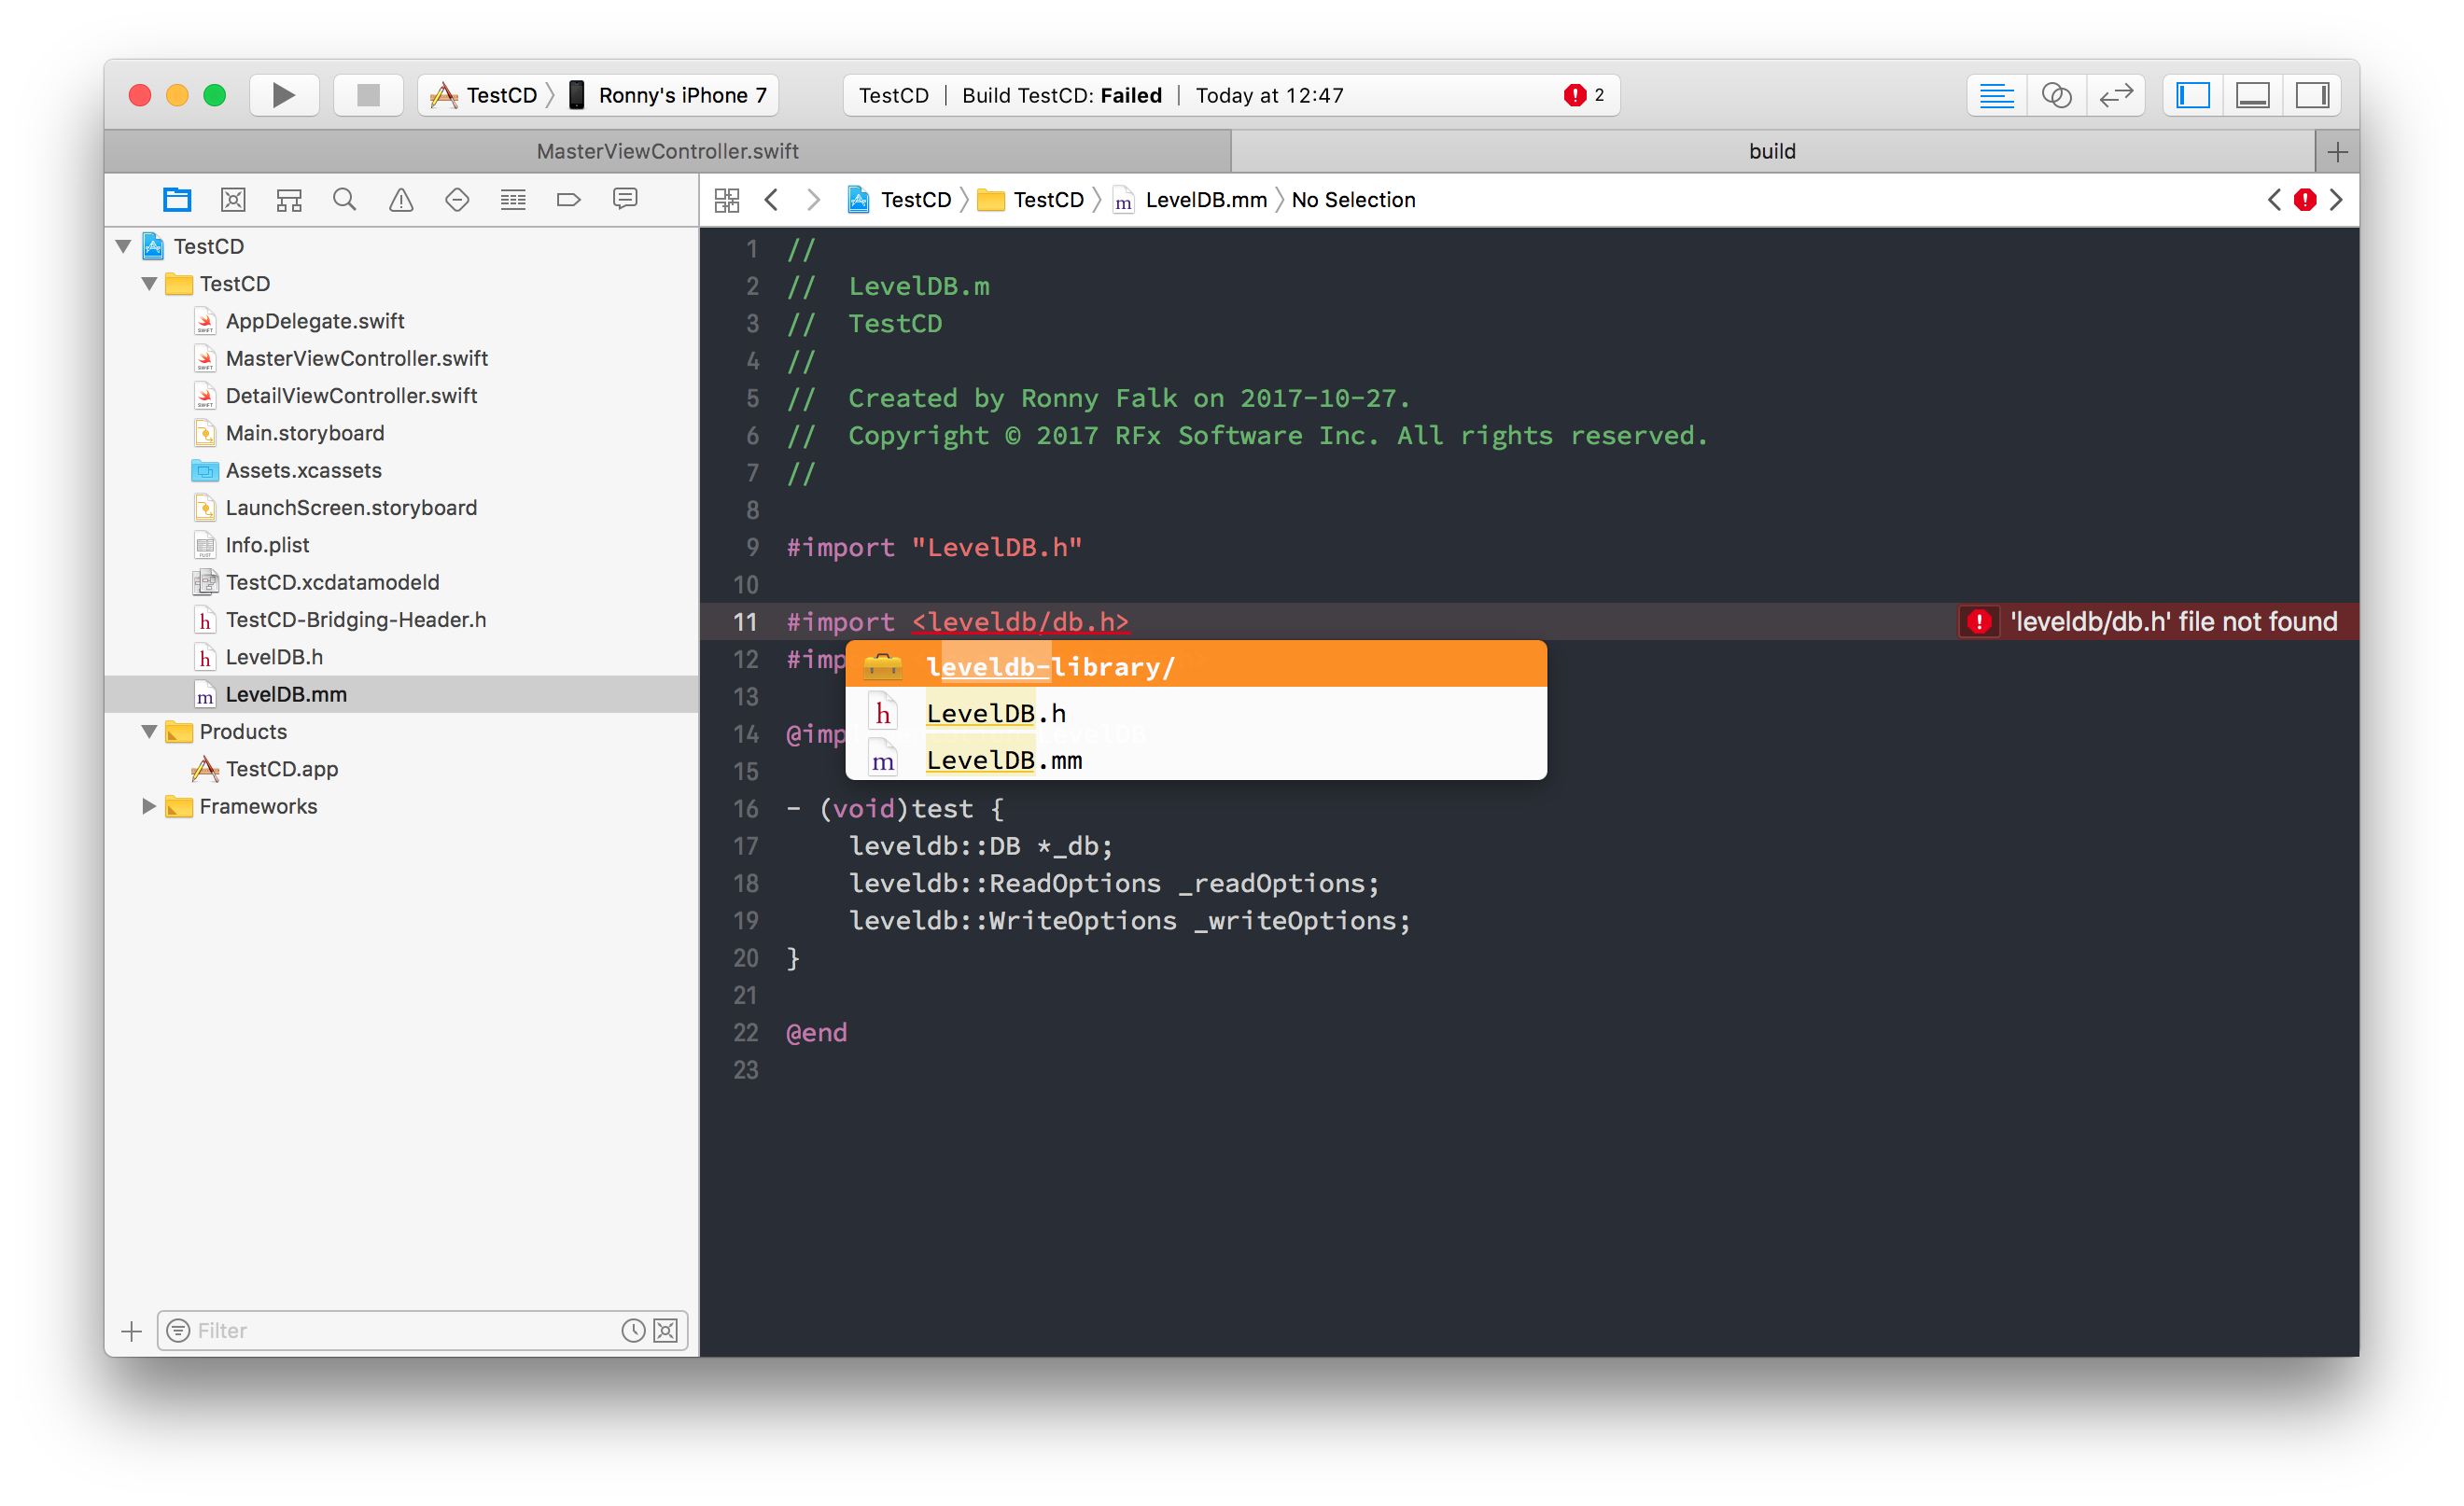This screenshot has height=1506, width=2464.
Task: Click the Stop button in toolbar
Action: (x=368, y=95)
